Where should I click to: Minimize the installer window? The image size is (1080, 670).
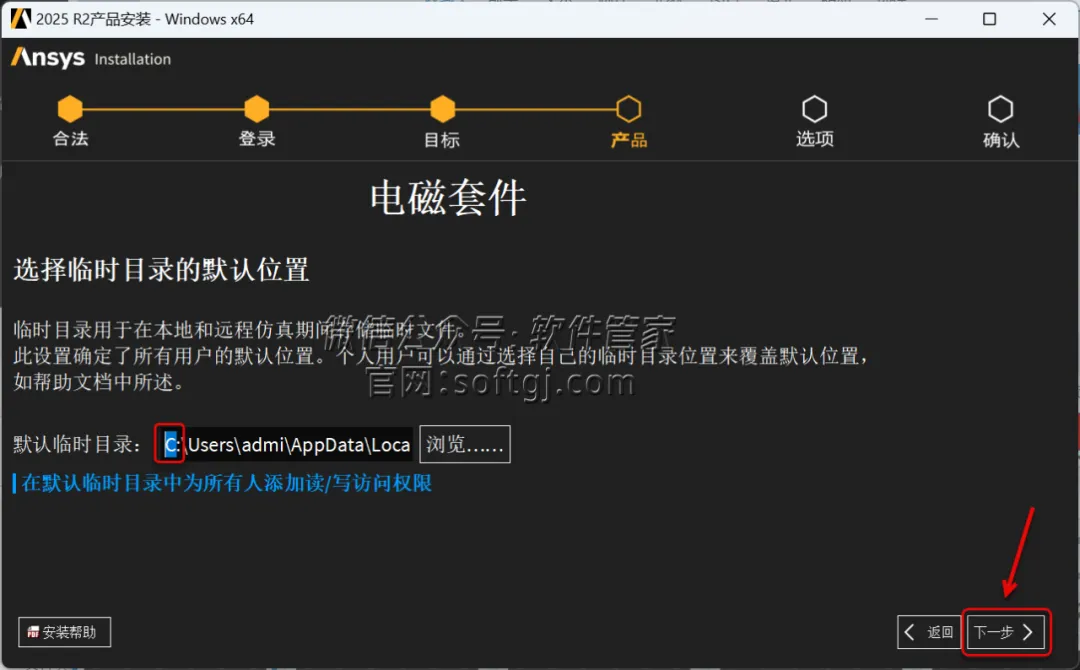point(931,19)
